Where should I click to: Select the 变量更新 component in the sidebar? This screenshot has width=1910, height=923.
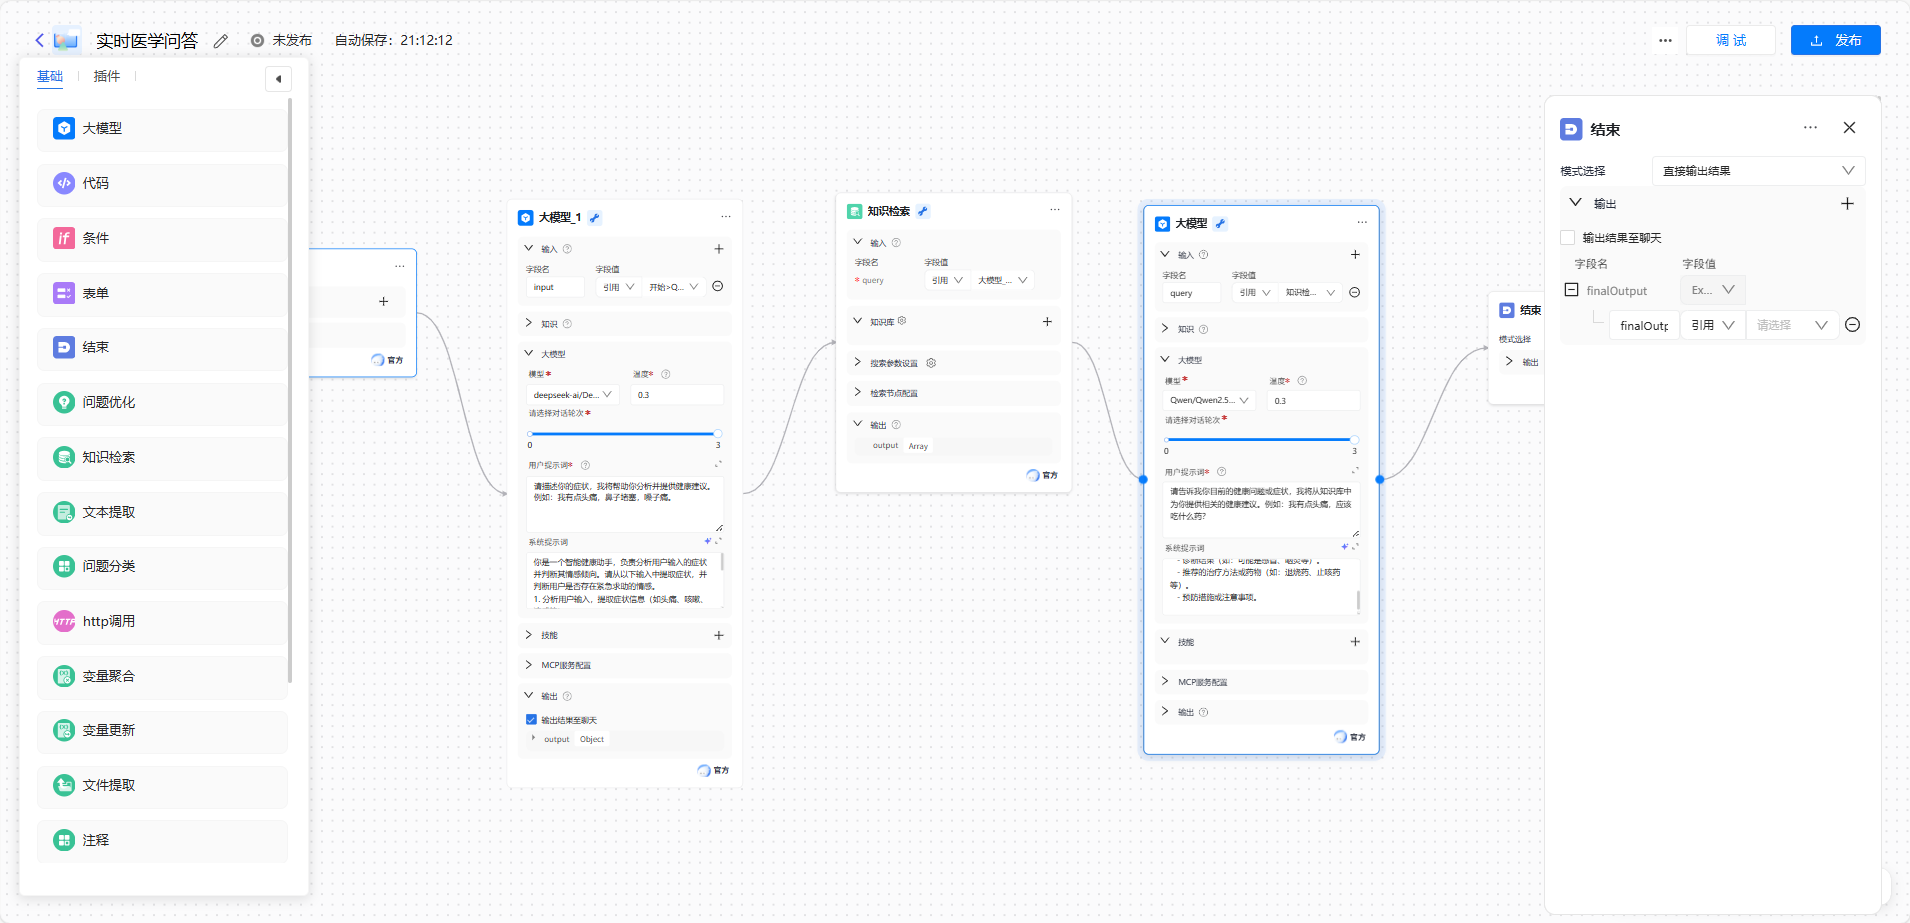tap(163, 730)
